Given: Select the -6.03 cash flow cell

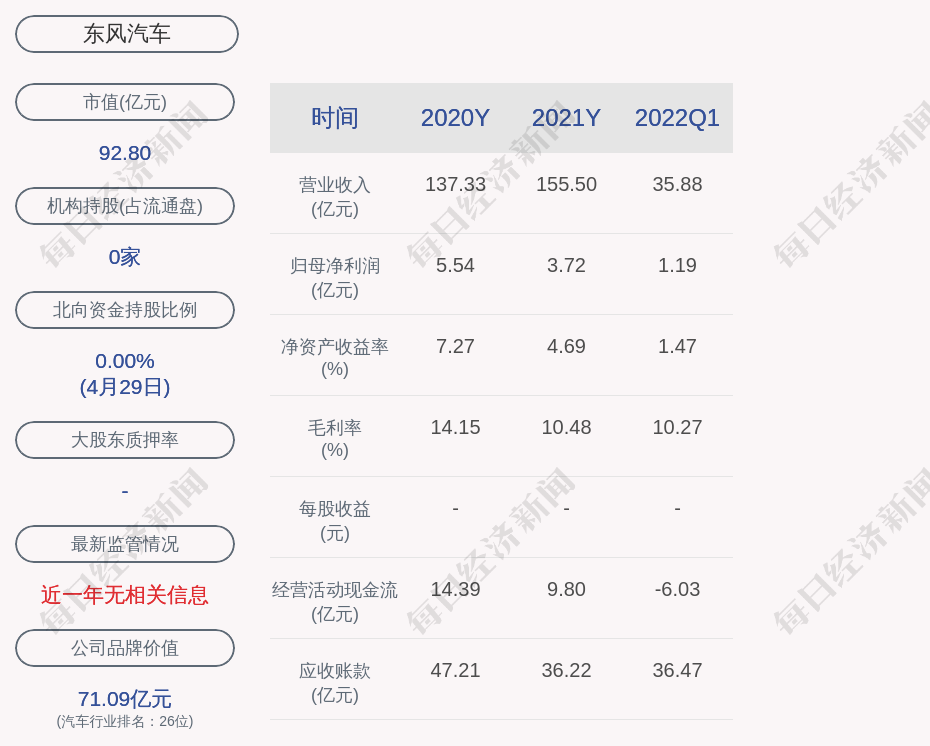Looking at the screenshot, I should [x=677, y=589].
